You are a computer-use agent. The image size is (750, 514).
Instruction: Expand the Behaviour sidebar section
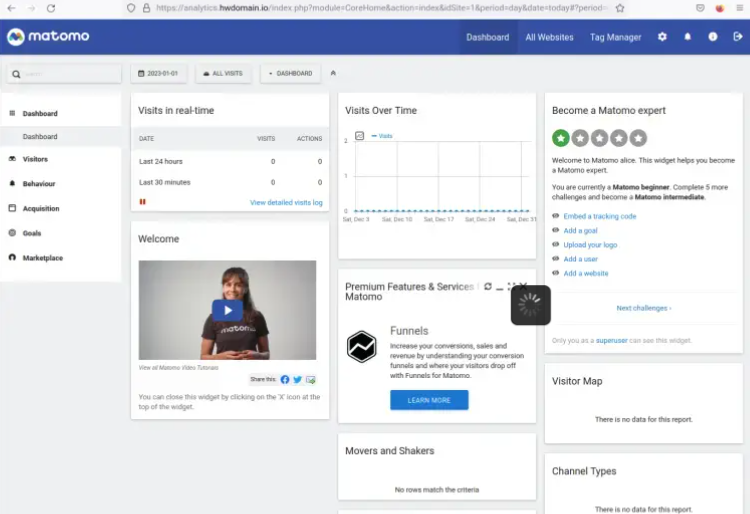(x=39, y=184)
